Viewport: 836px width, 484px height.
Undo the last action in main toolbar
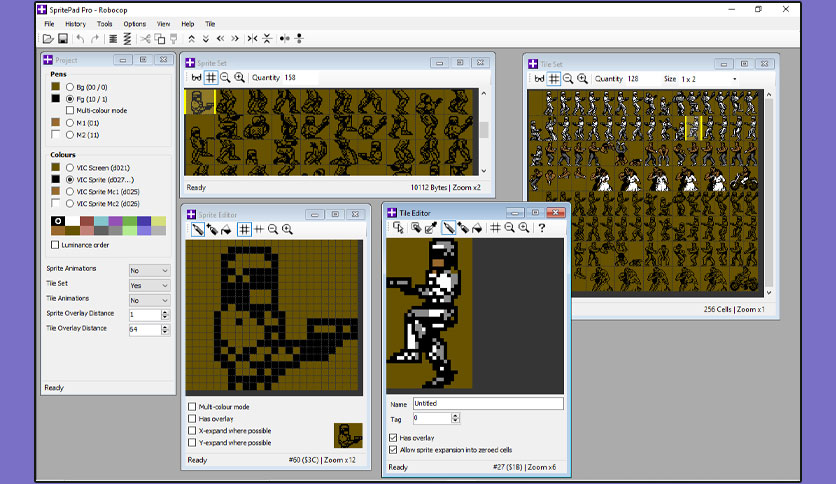point(80,38)
